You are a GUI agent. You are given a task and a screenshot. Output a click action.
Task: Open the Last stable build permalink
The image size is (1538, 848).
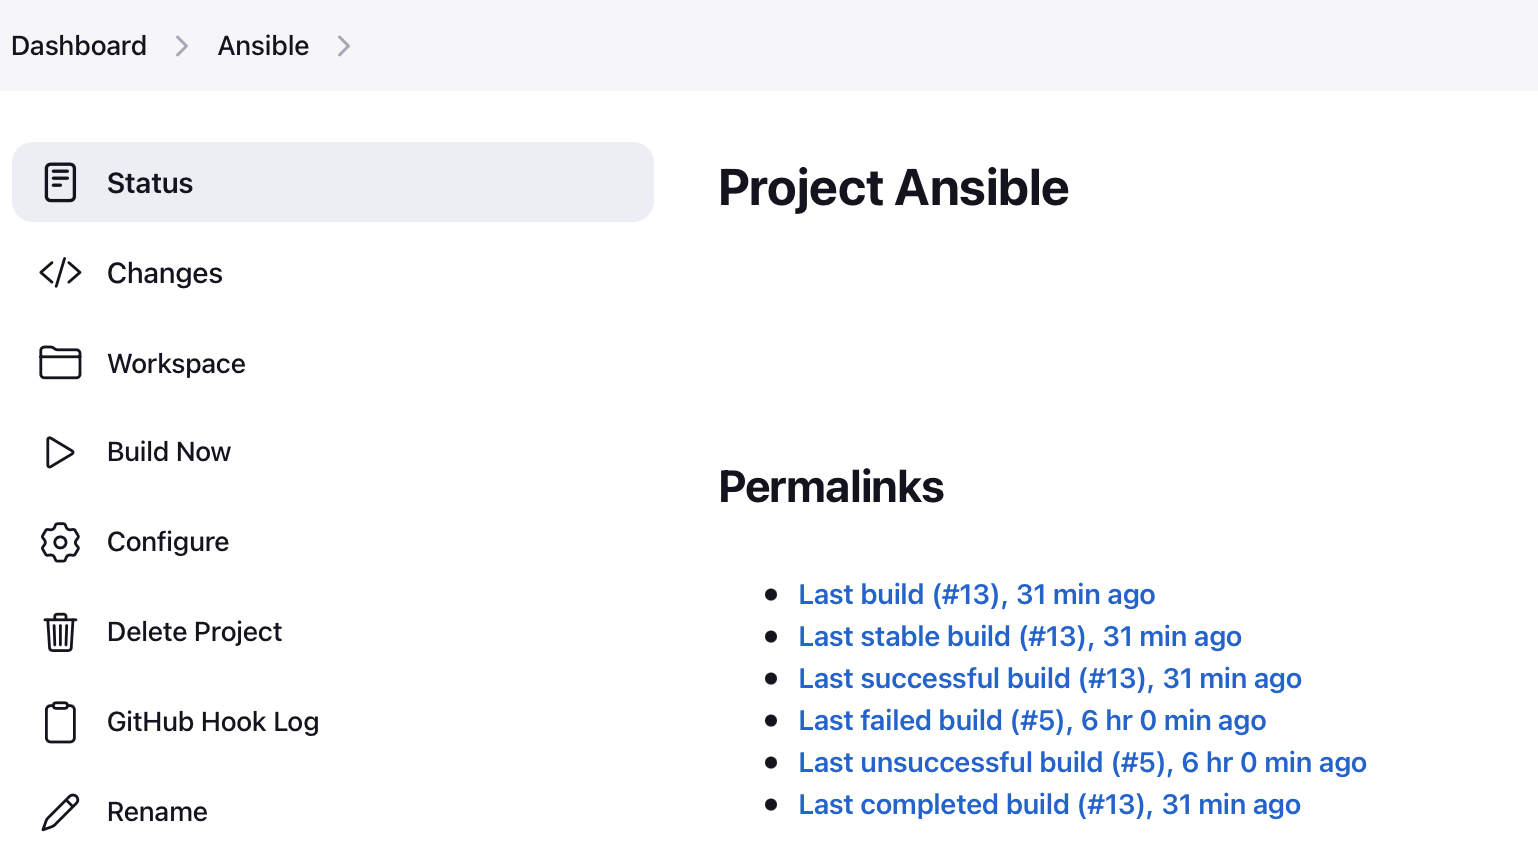tap(1019, 636)
